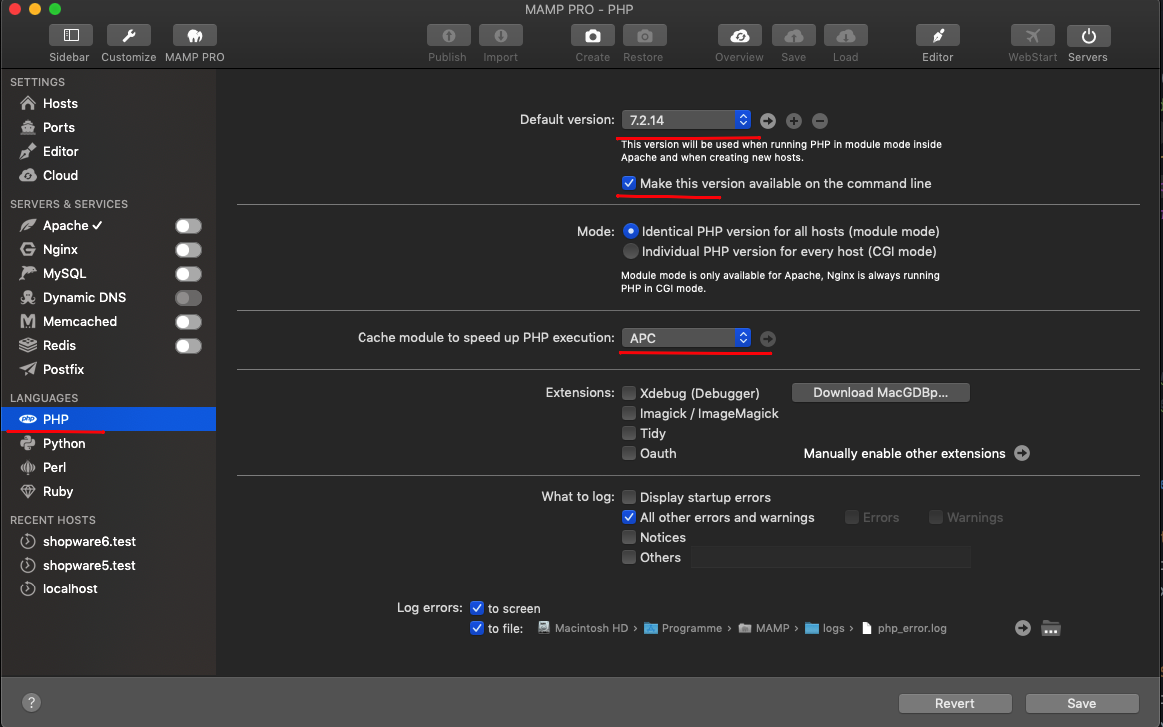This screenshot has height=727, width=1163.
Task: Click the Download MacGDBp button
Action: [880, 393]
